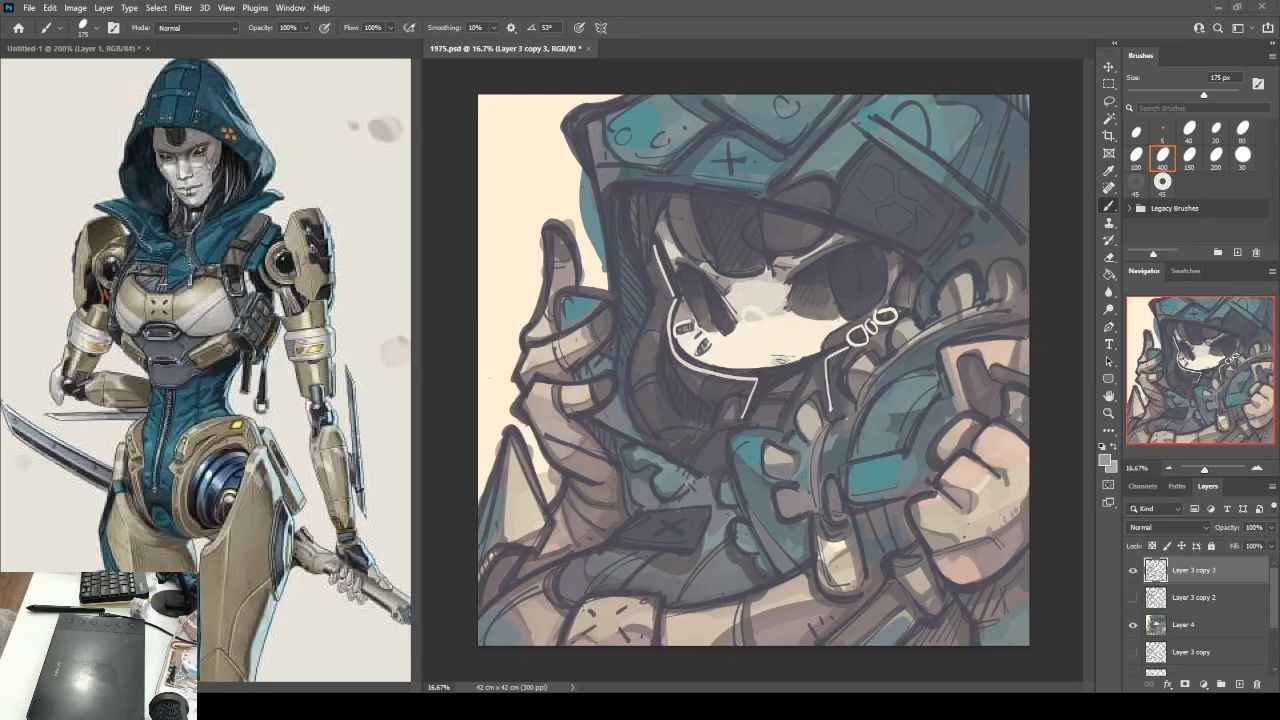This screenshot has width=1280, height=720.
Task: Hide Layer 3 copy 3 using eye icon
Action: [1133, 571]
